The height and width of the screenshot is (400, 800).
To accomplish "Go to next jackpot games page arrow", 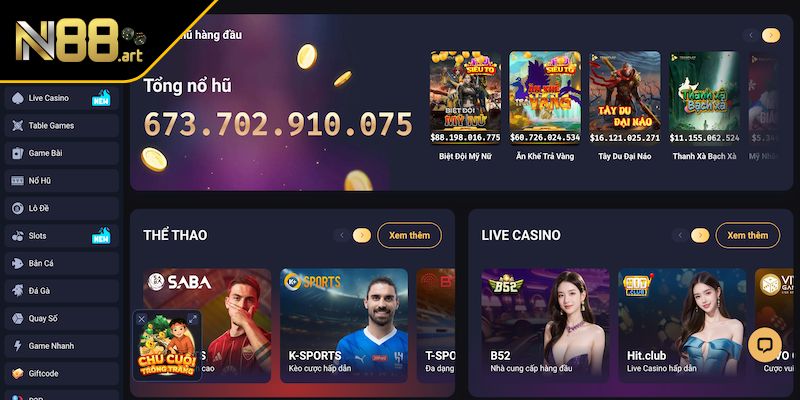I will [771, 35].
